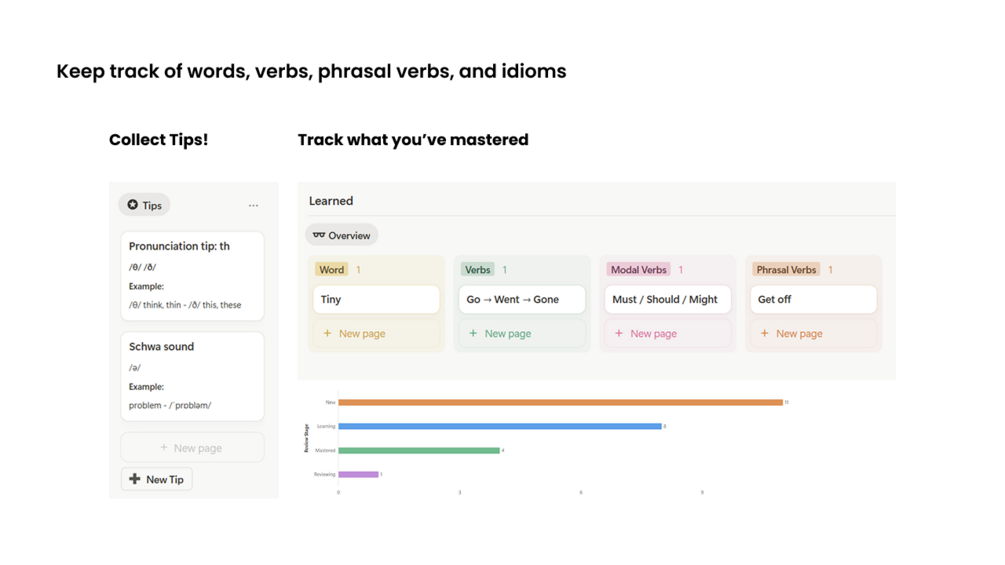Open the Must / Should / Might card
The image size is (1005, 565).
pos(667,299)
